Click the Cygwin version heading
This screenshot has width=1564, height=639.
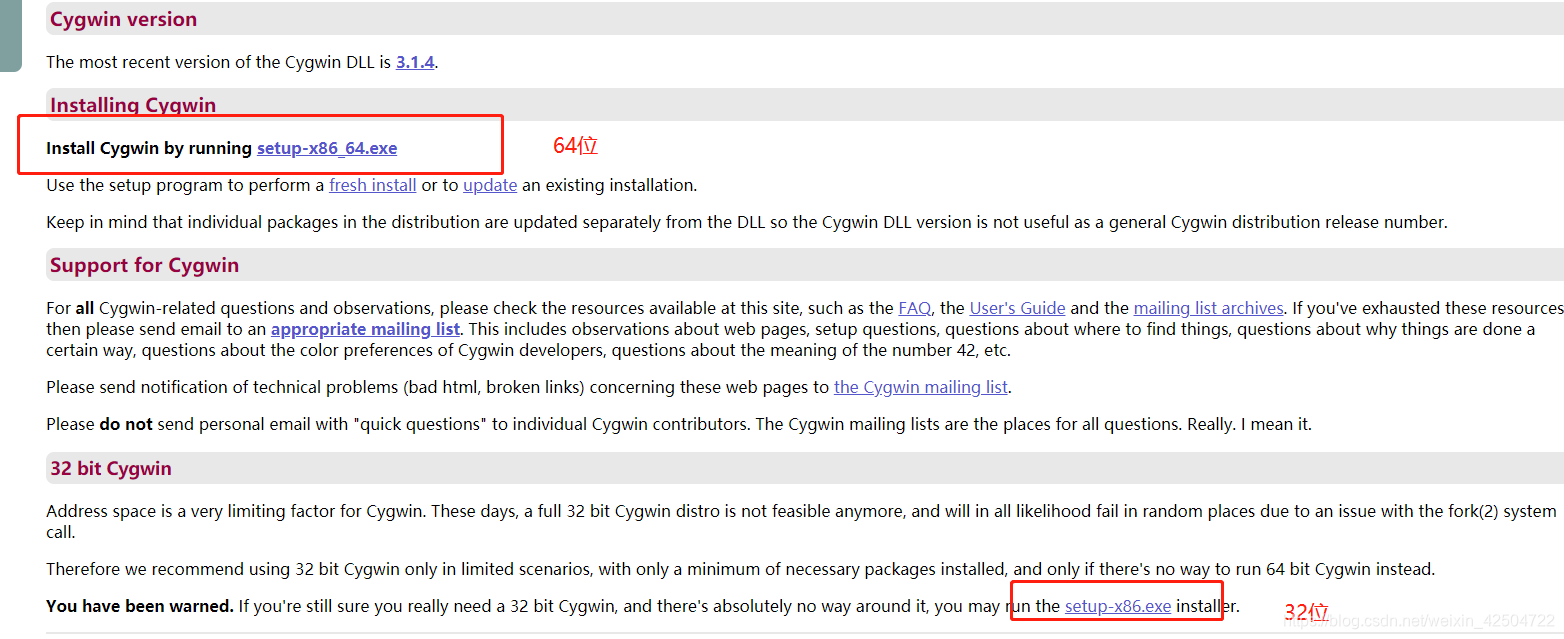(123, 19)
